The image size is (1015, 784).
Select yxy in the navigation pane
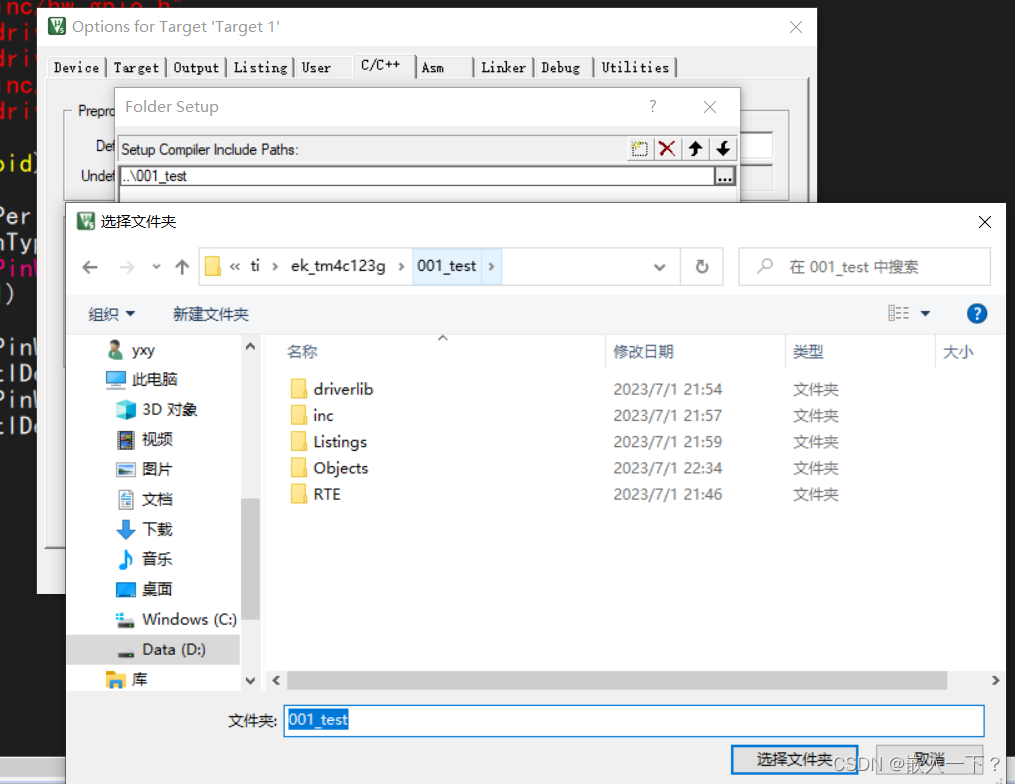pos(131,350)
